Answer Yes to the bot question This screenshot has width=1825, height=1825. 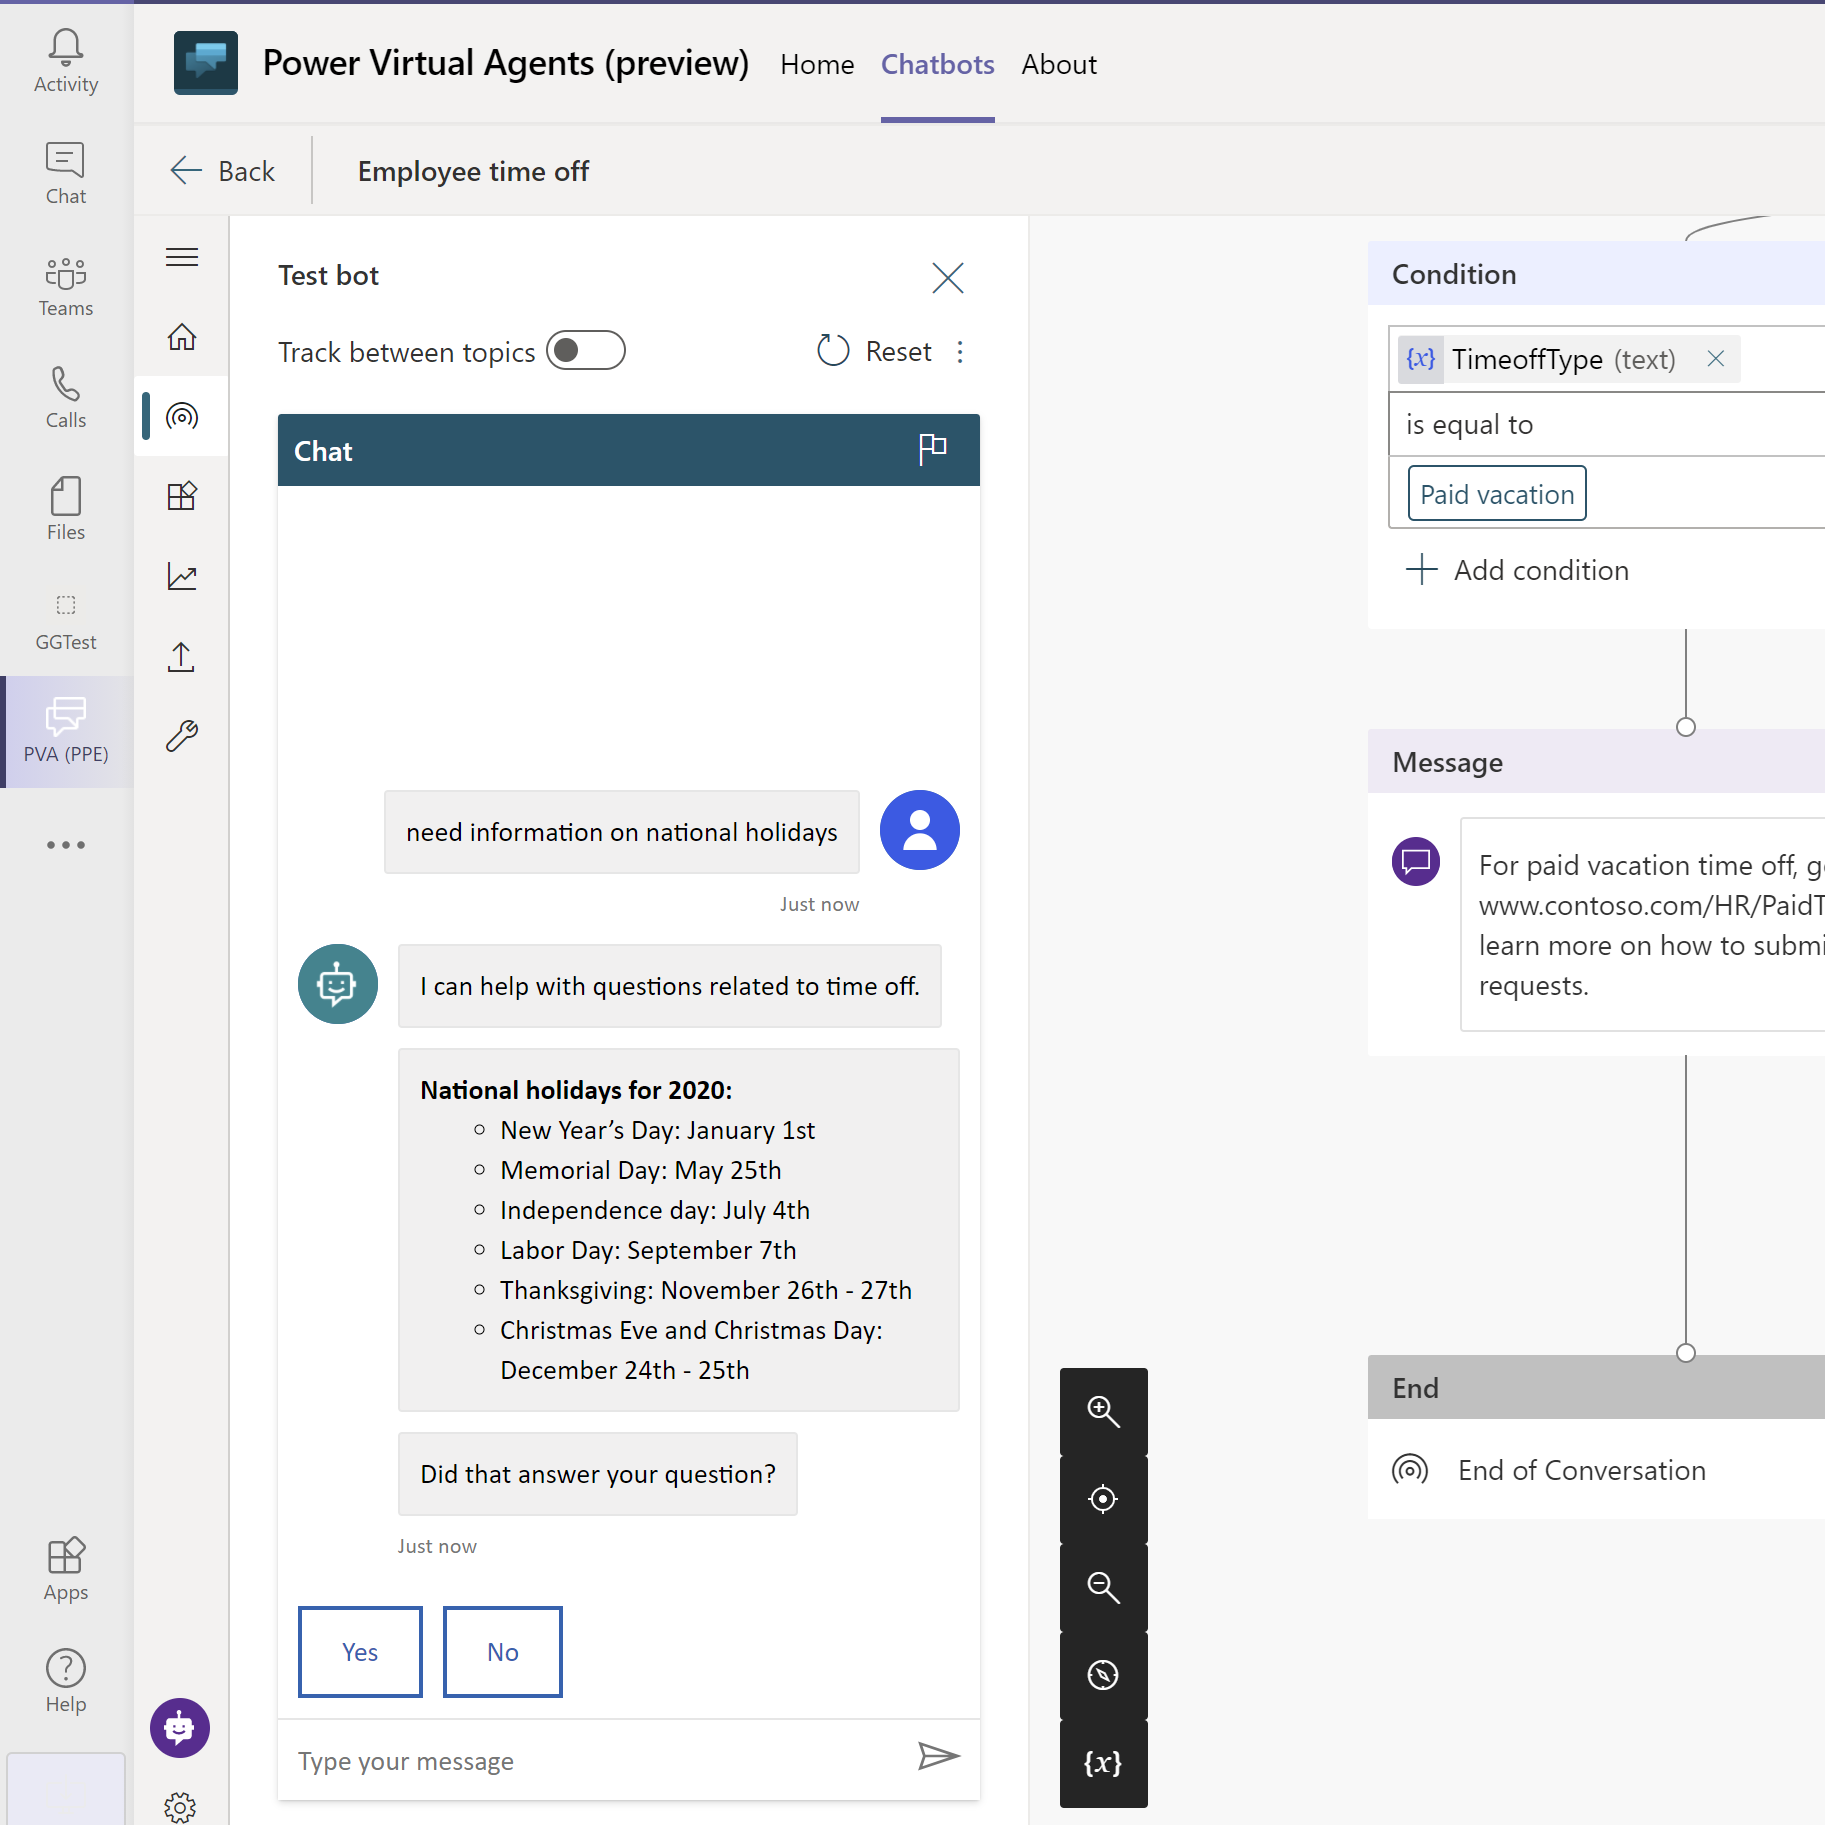[360, 1652]
